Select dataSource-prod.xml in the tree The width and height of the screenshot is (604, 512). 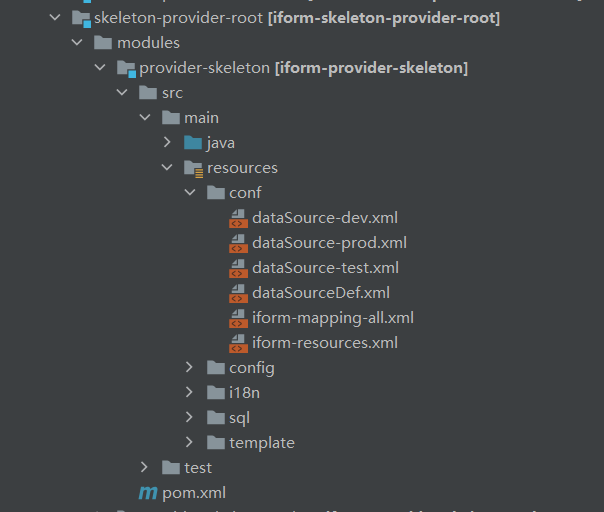329,243
